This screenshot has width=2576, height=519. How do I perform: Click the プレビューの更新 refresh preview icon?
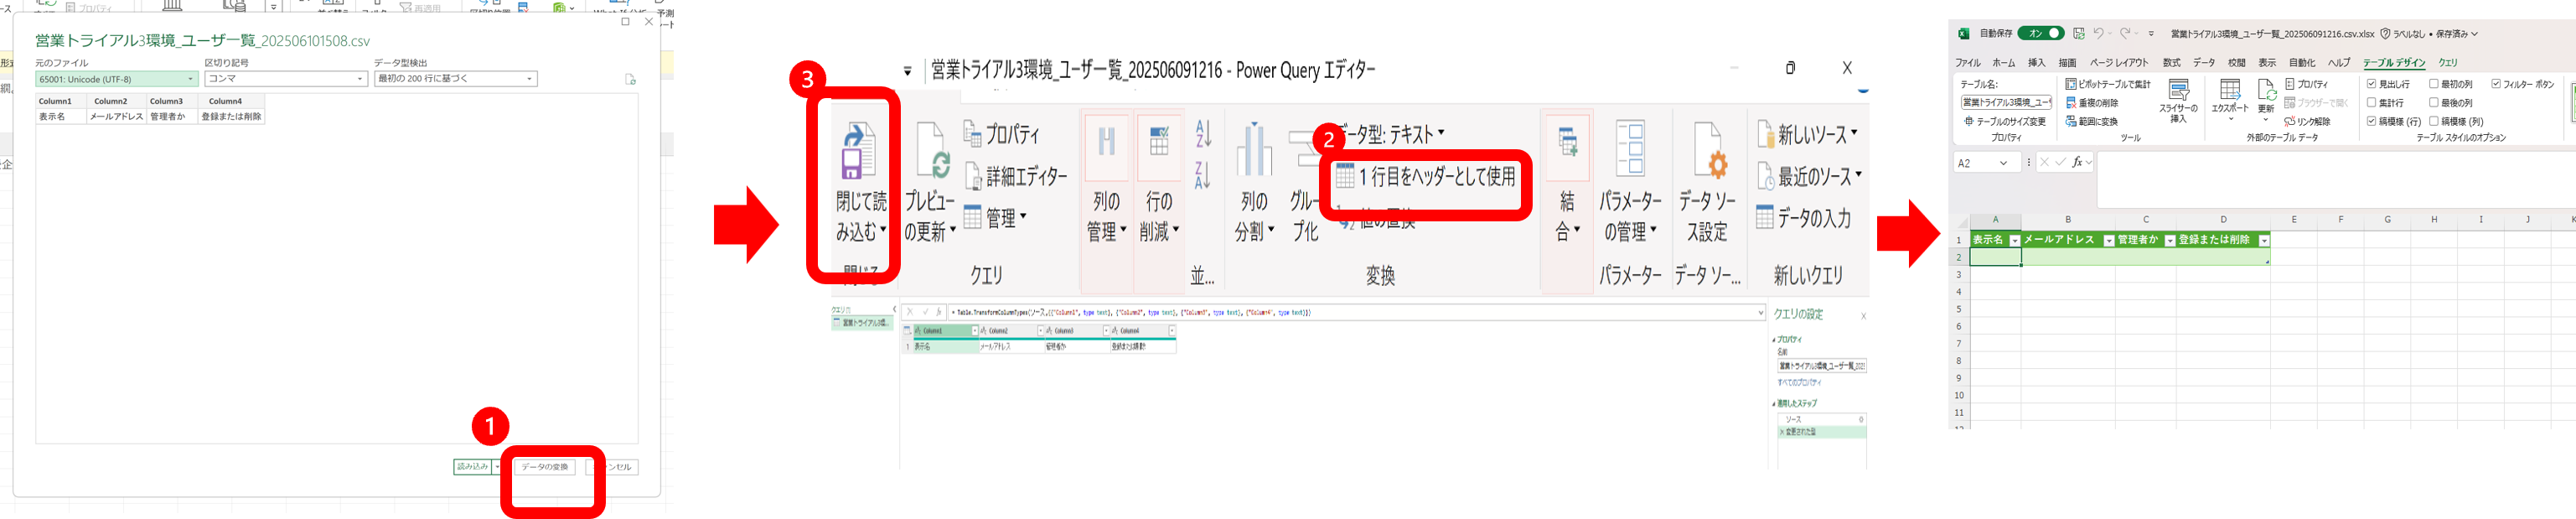(x=930, y=152)
